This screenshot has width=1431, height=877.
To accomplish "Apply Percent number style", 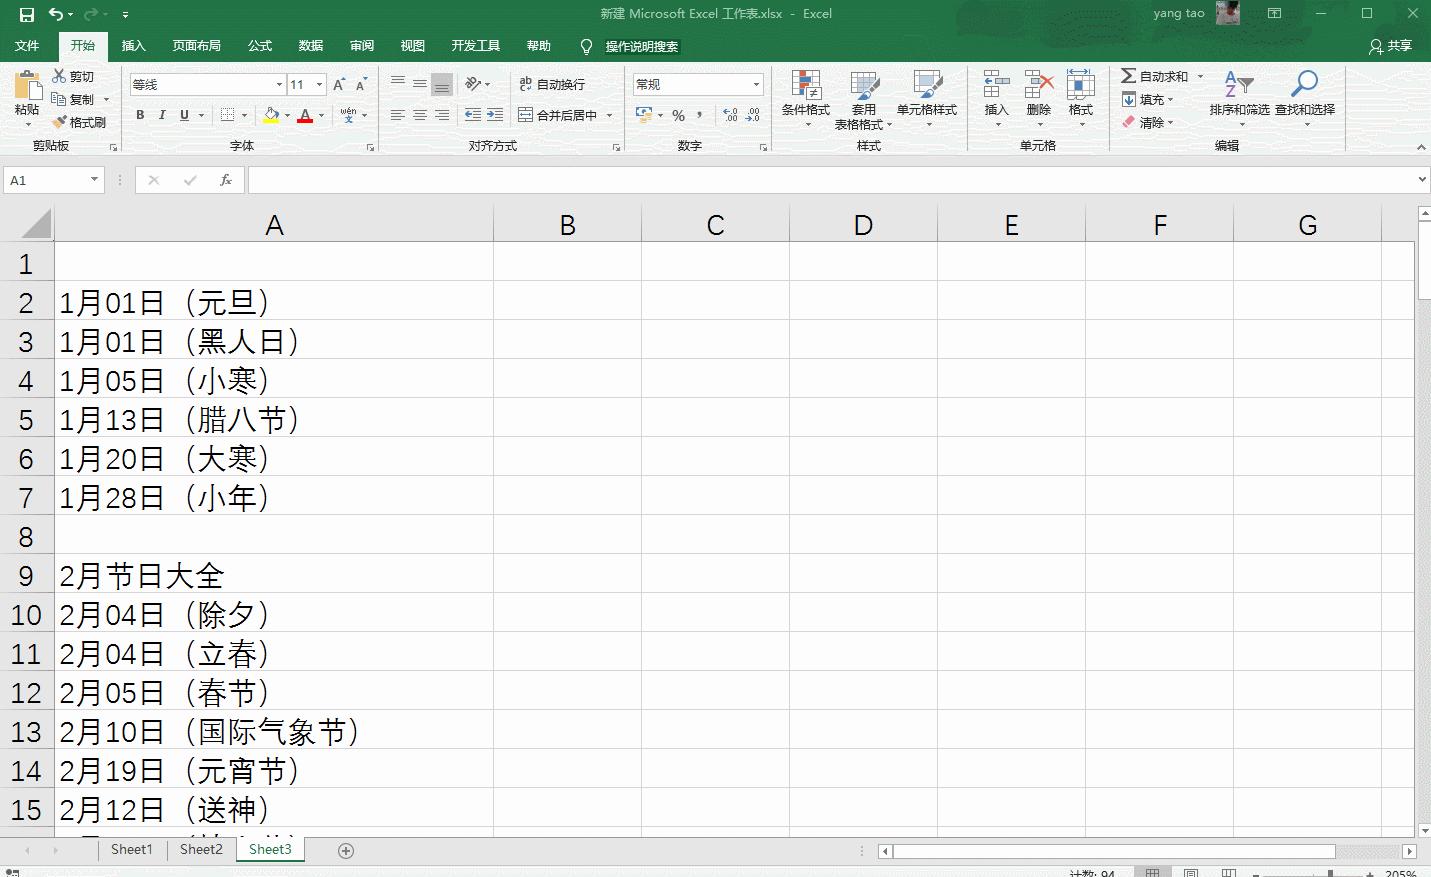I will [x=679, y=116].
